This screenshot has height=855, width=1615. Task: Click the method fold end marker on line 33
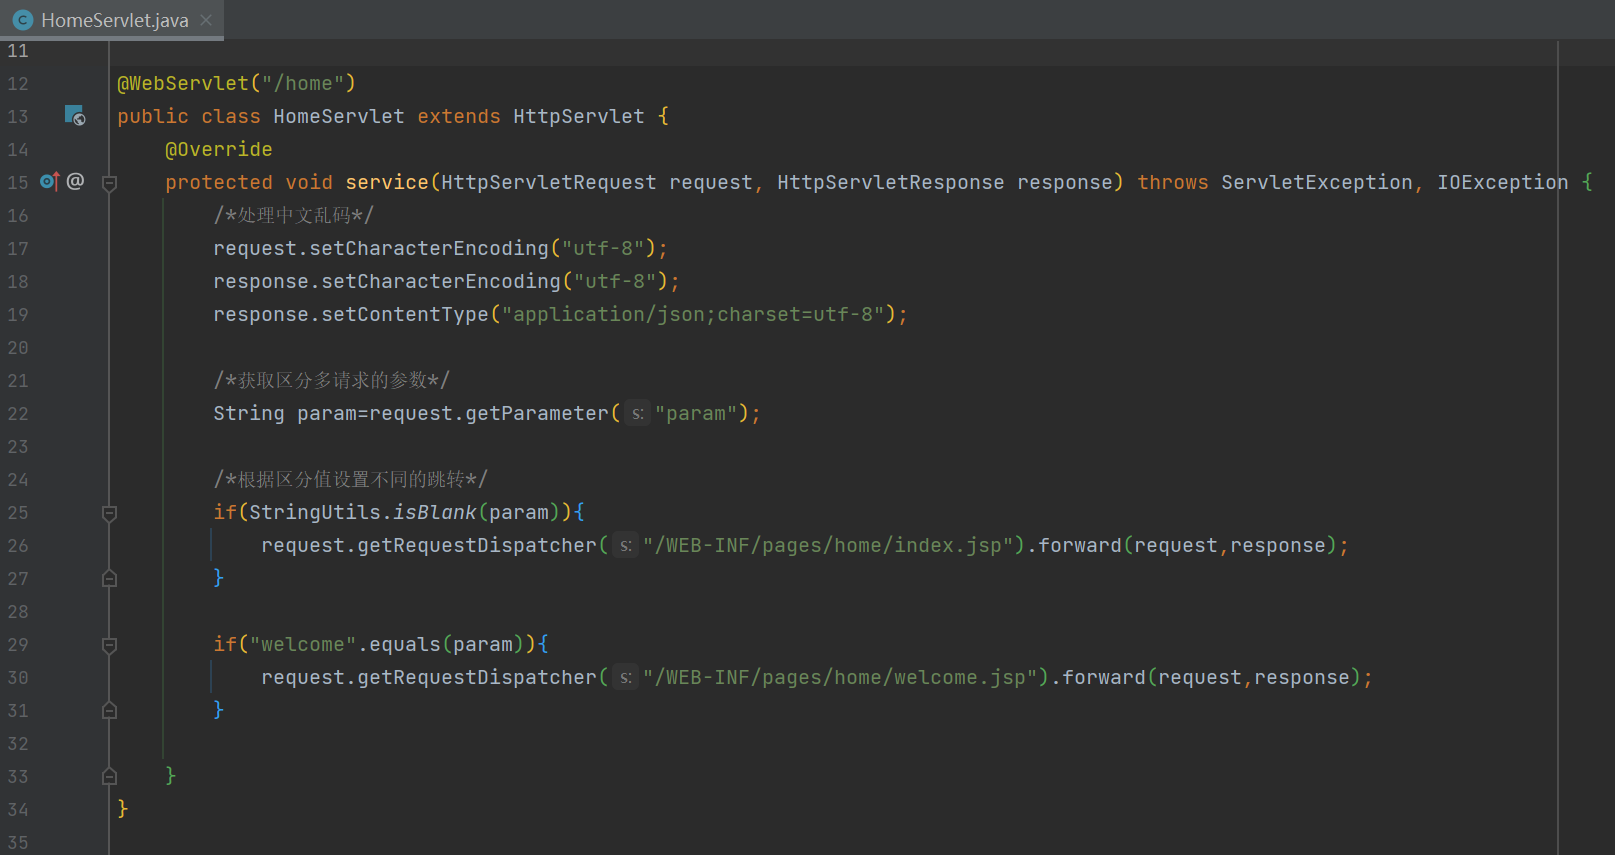[x=110, y=776]
